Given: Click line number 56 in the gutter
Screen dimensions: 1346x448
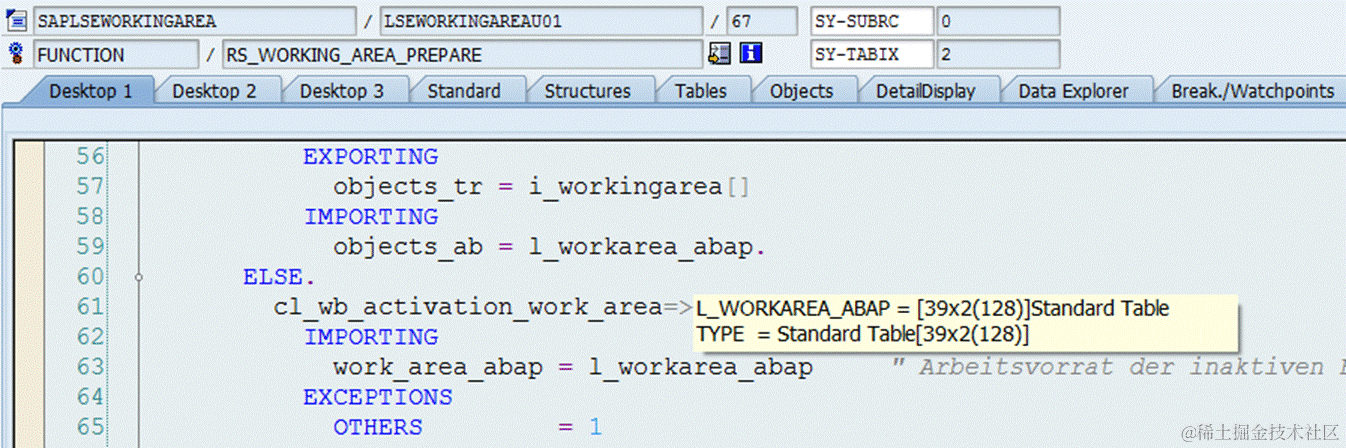Looking at the screenshot, I should pyautogui.click(x=89, y=157).
